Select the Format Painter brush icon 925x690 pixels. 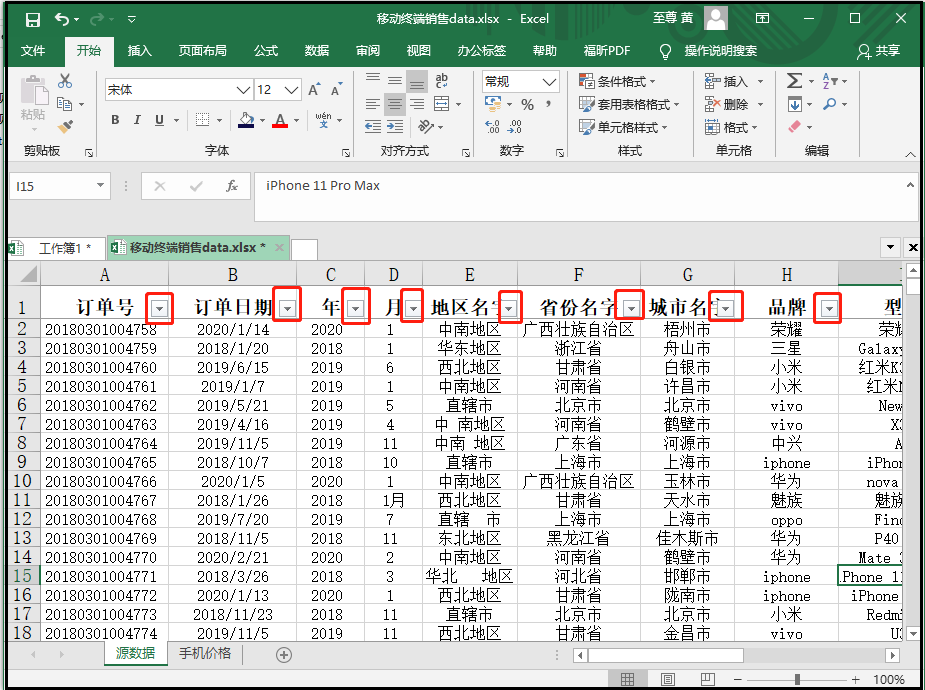(x=65, y=126)
